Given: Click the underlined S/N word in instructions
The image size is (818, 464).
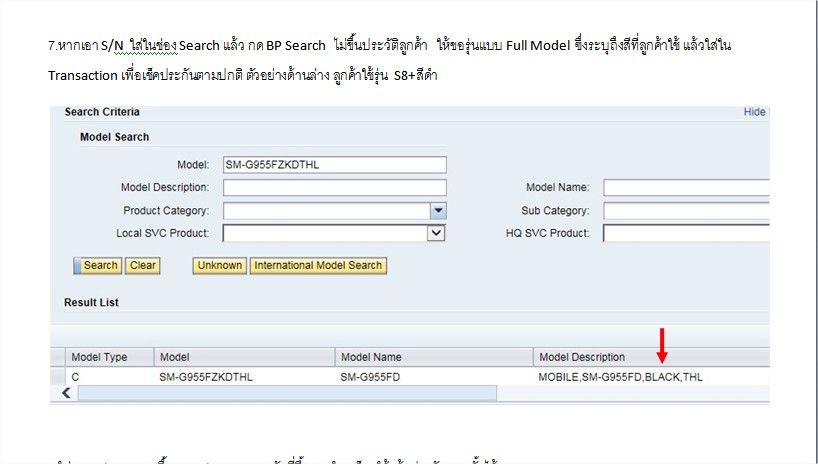Looking at the screenshot, I should tap(112, 45).
